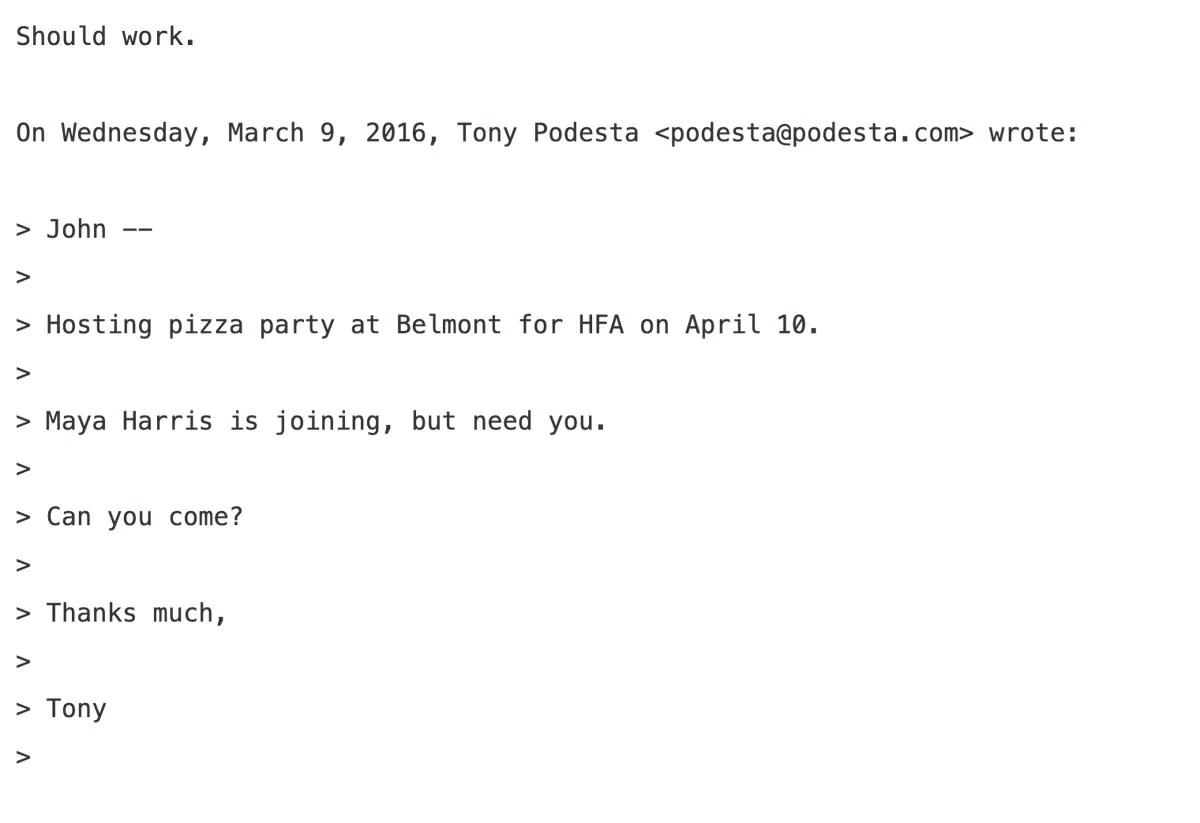Screen dimensions: 1200x823
Task: Click the word 'Hosting' in quoted text
Action: click(x=99, y=325)
